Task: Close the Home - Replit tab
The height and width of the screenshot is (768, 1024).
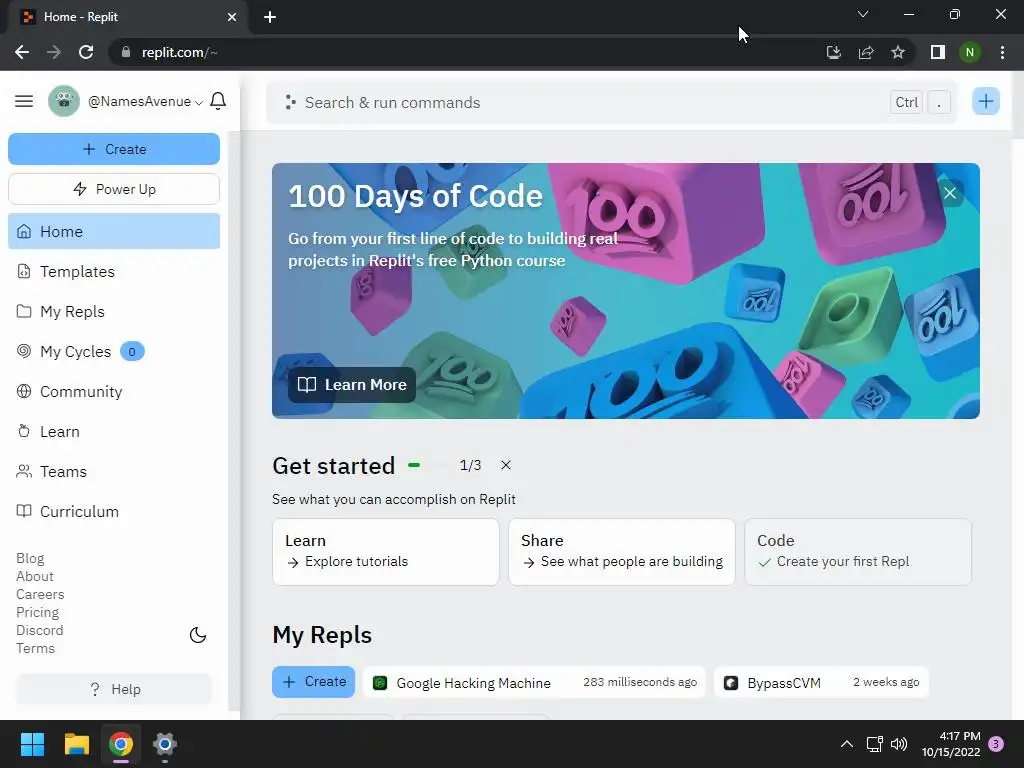Action: coord(232,17)
